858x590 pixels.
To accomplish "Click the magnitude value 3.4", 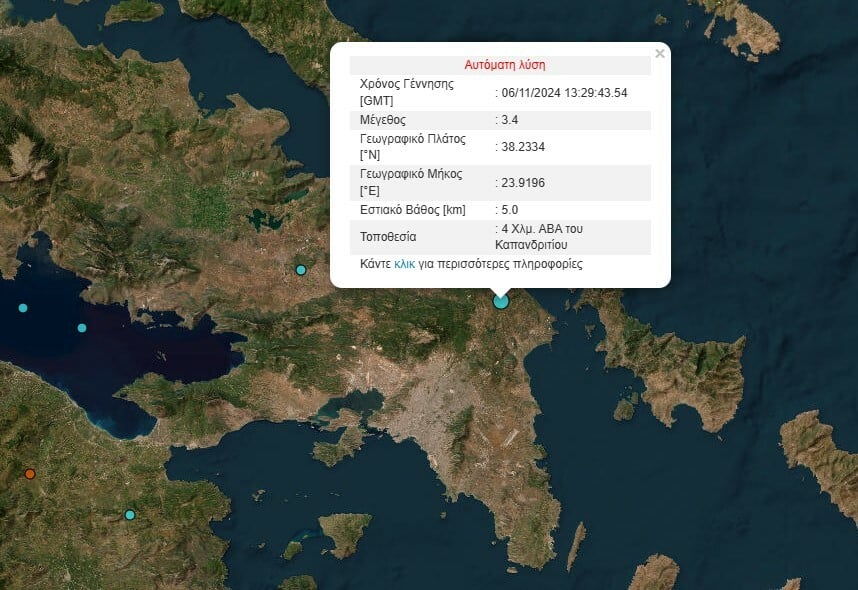I will click(x=512, y=120).
